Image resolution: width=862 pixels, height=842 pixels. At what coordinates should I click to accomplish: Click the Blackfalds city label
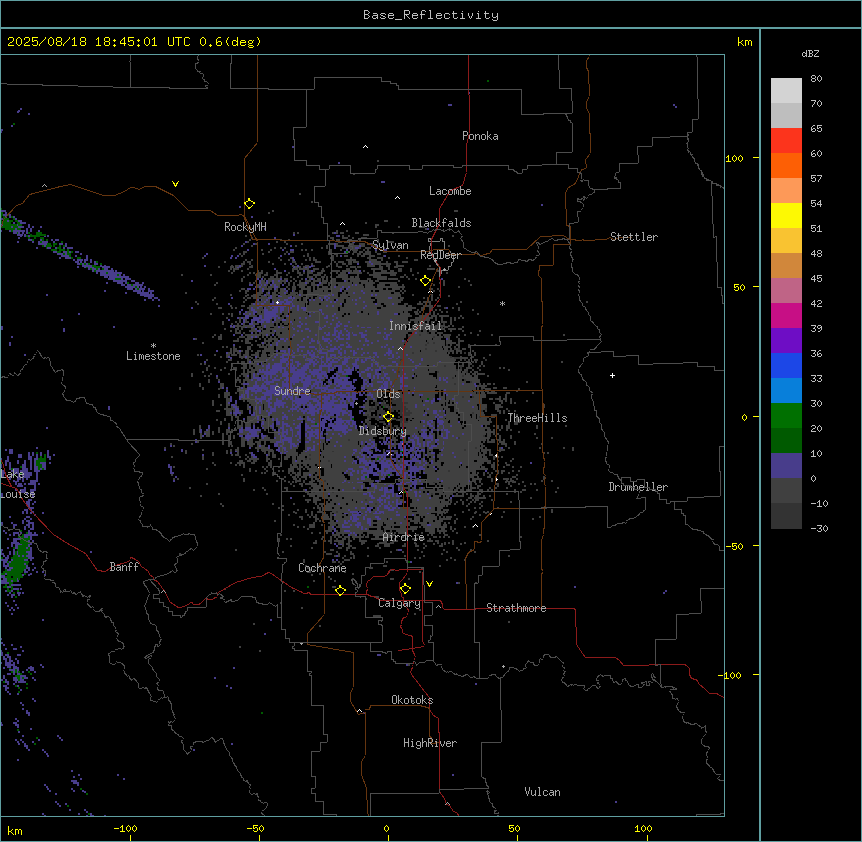point(441,223)
